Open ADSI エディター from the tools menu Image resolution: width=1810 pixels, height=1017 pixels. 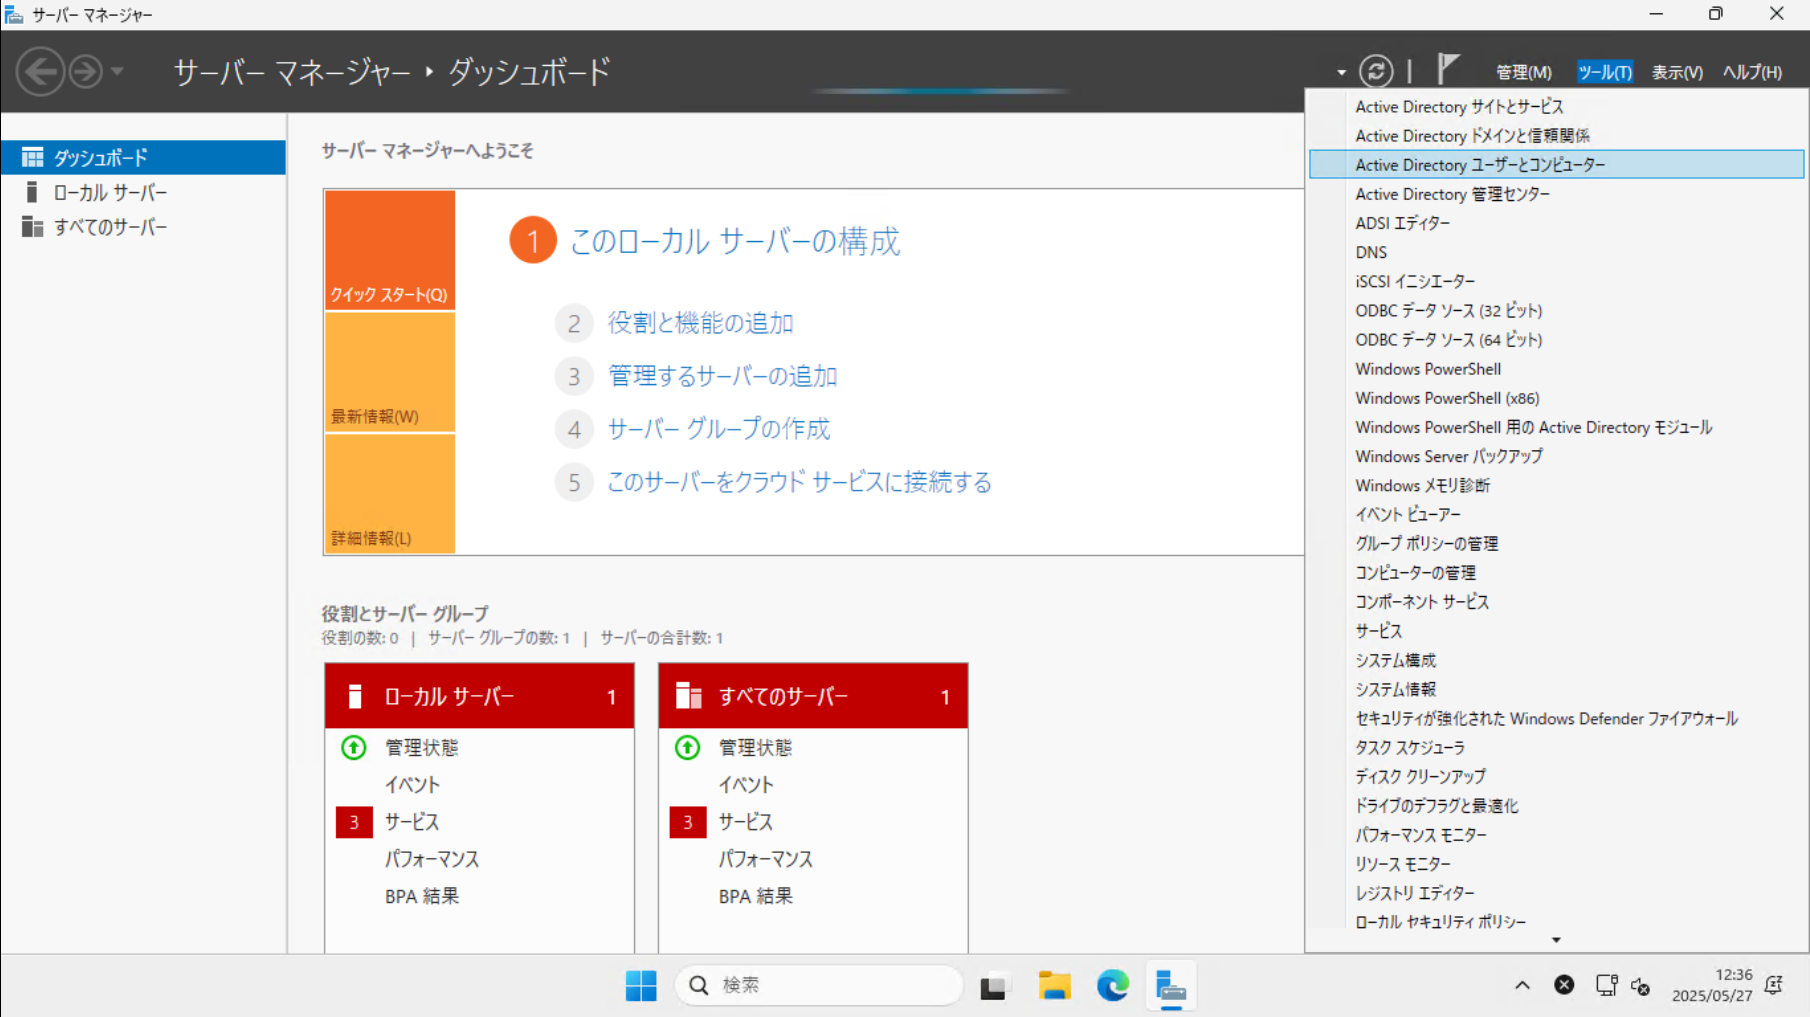point(1557,223)
